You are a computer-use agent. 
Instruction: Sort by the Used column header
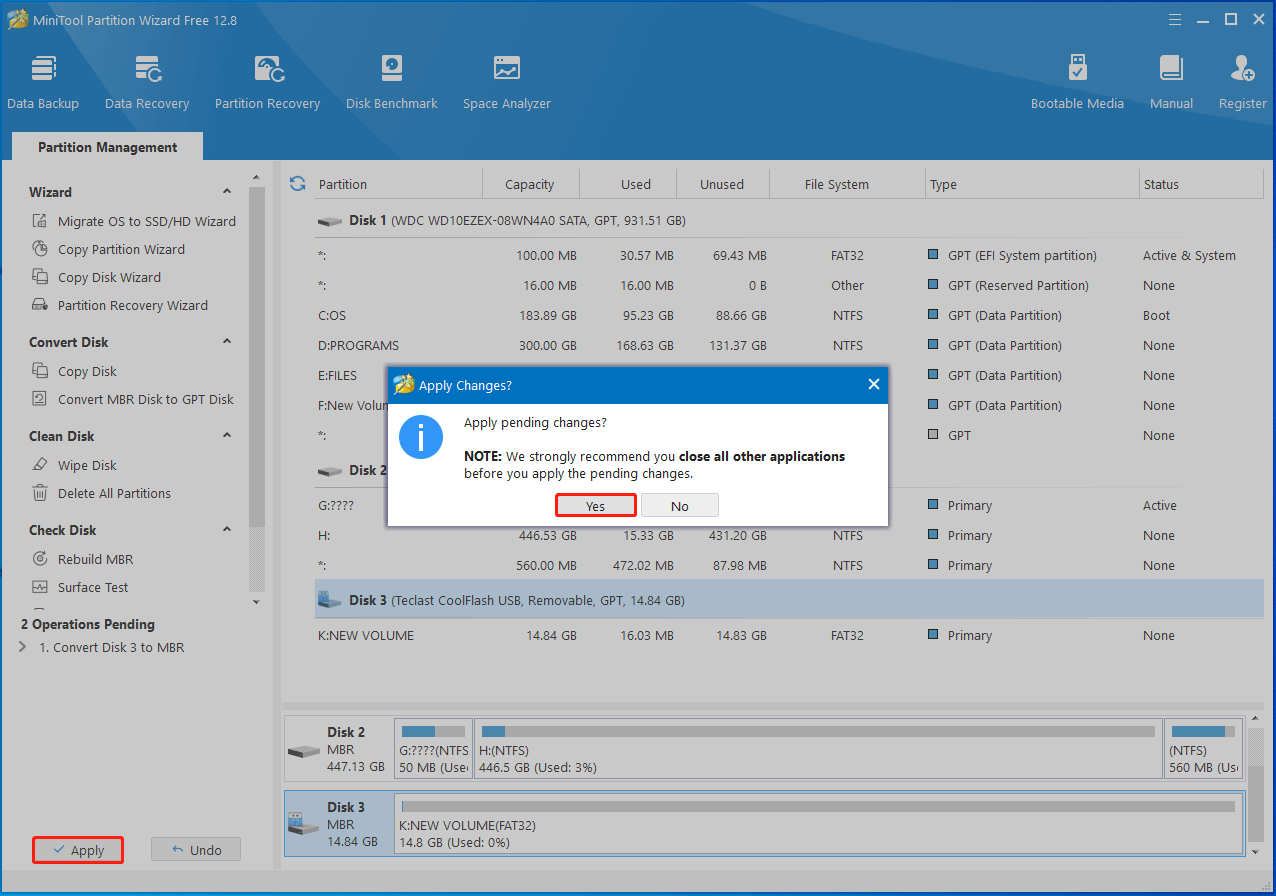pos(628,184)
